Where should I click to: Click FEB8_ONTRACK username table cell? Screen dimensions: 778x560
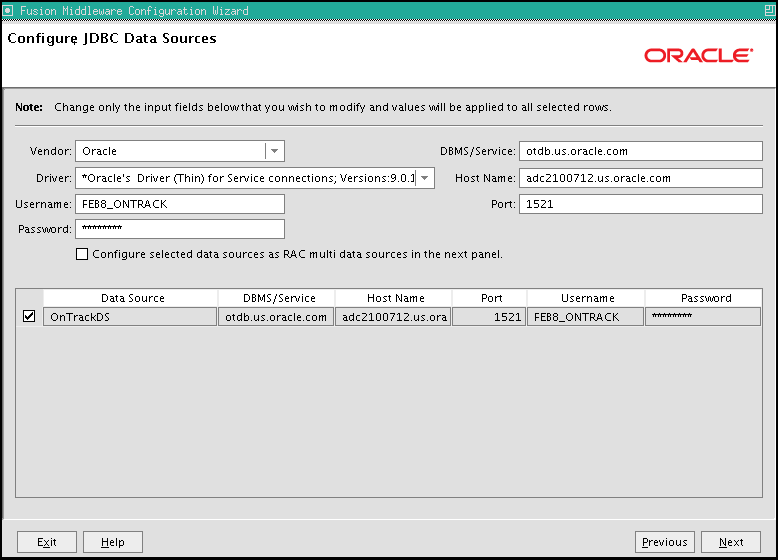585,317
